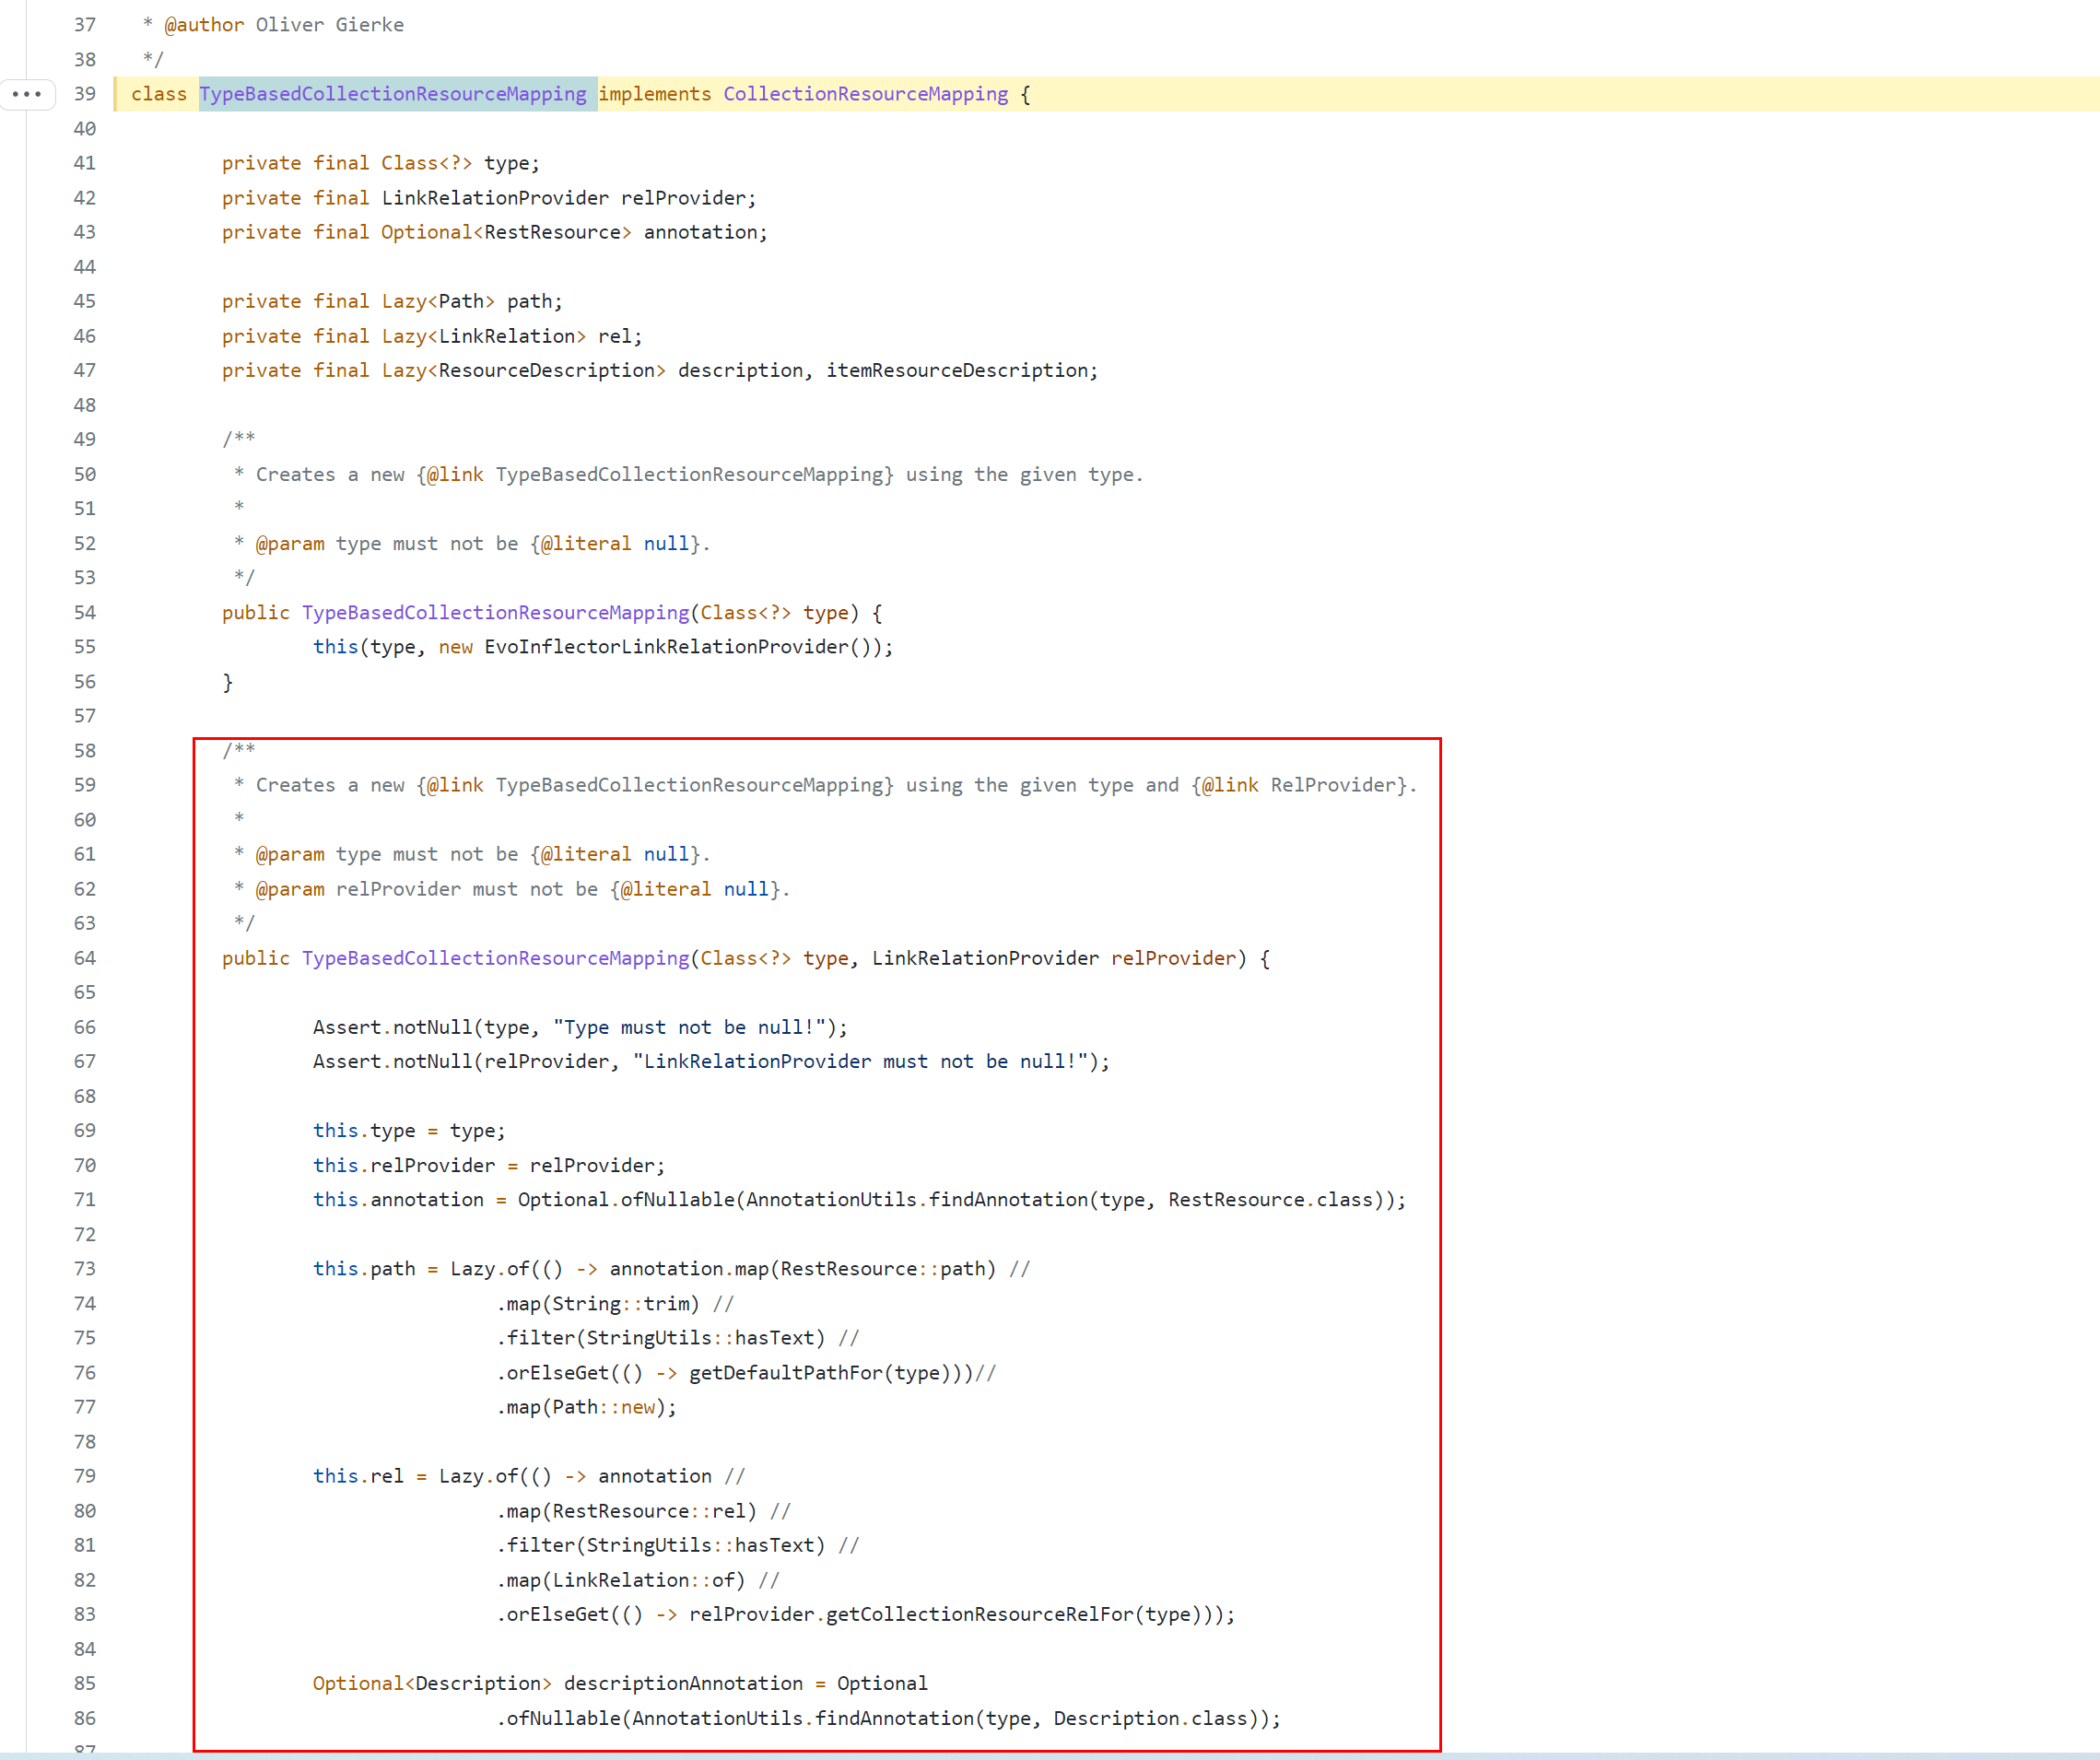Click the highlighted TypeBasedCollectionResourceMapping class name
2100x1760 pixels.
pyautogui.click(x=392, y=94)
